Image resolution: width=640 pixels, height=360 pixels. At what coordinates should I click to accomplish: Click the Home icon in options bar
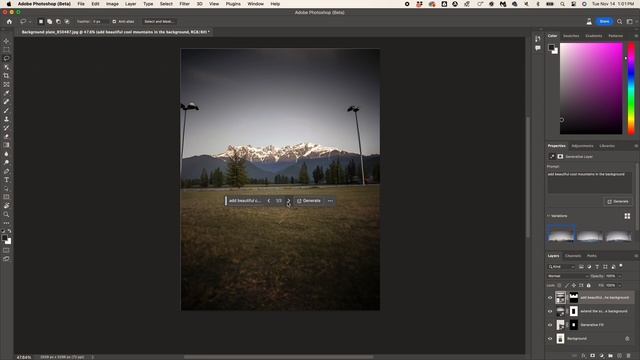[x=9, y=21]
